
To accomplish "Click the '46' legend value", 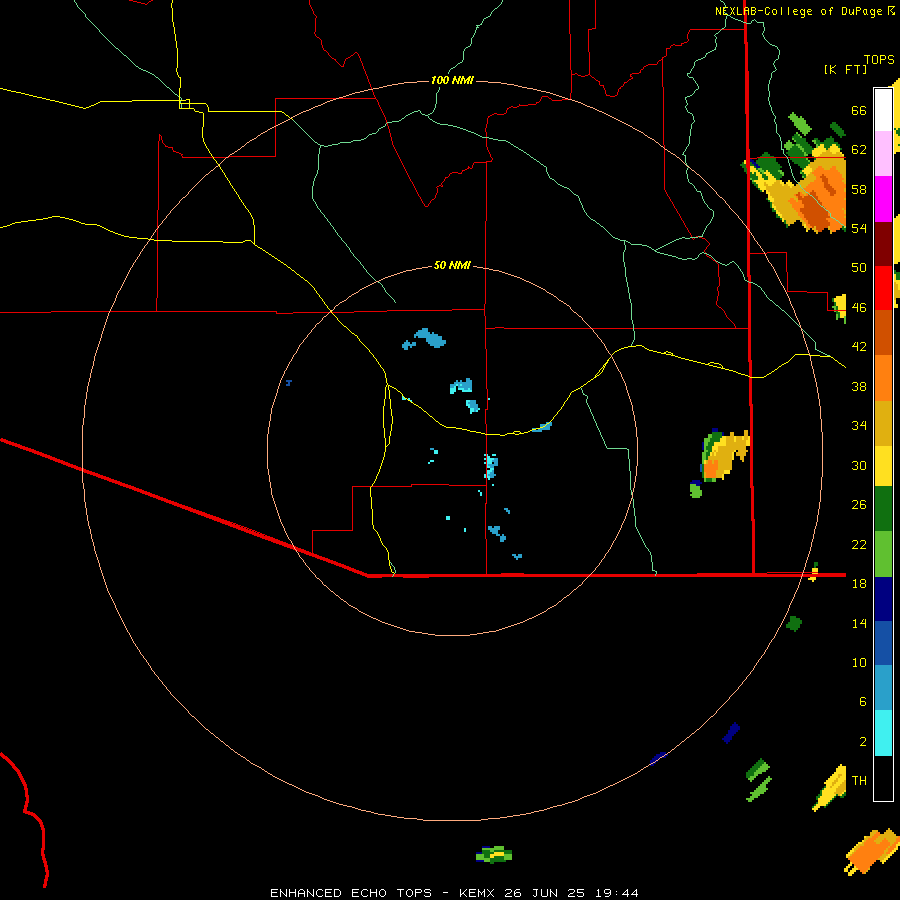I will click(x=859, y=308).
